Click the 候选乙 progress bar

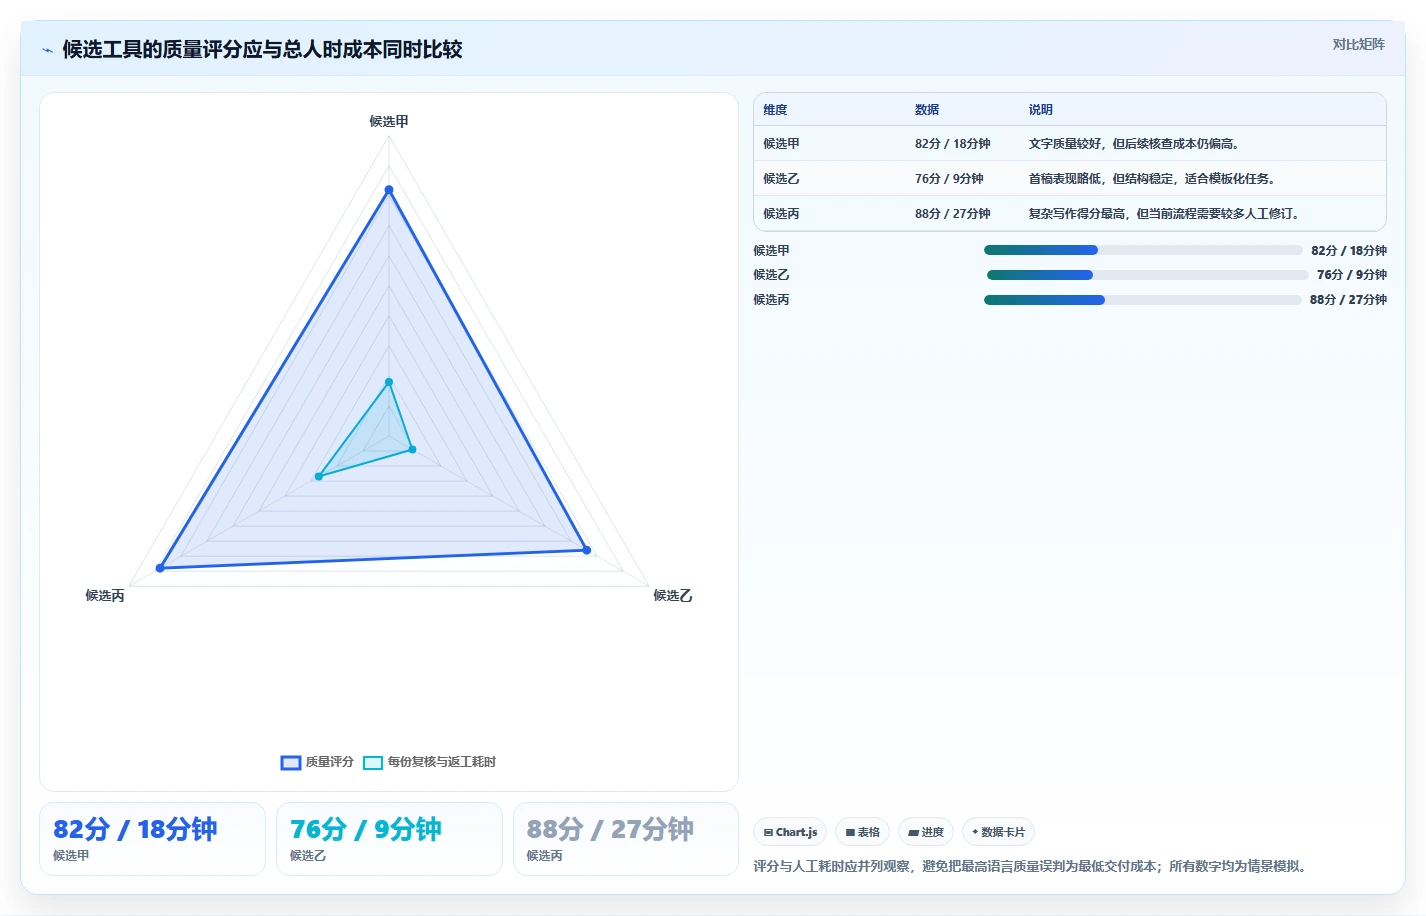(1147, 275)
